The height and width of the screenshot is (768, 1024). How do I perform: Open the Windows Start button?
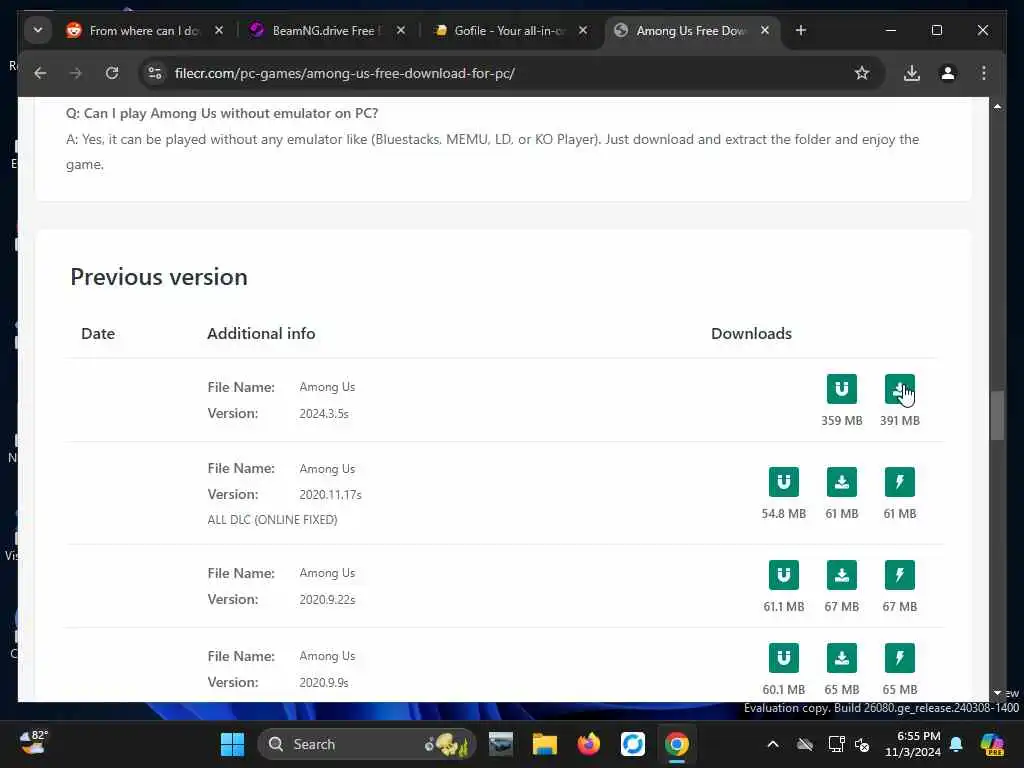232,744
